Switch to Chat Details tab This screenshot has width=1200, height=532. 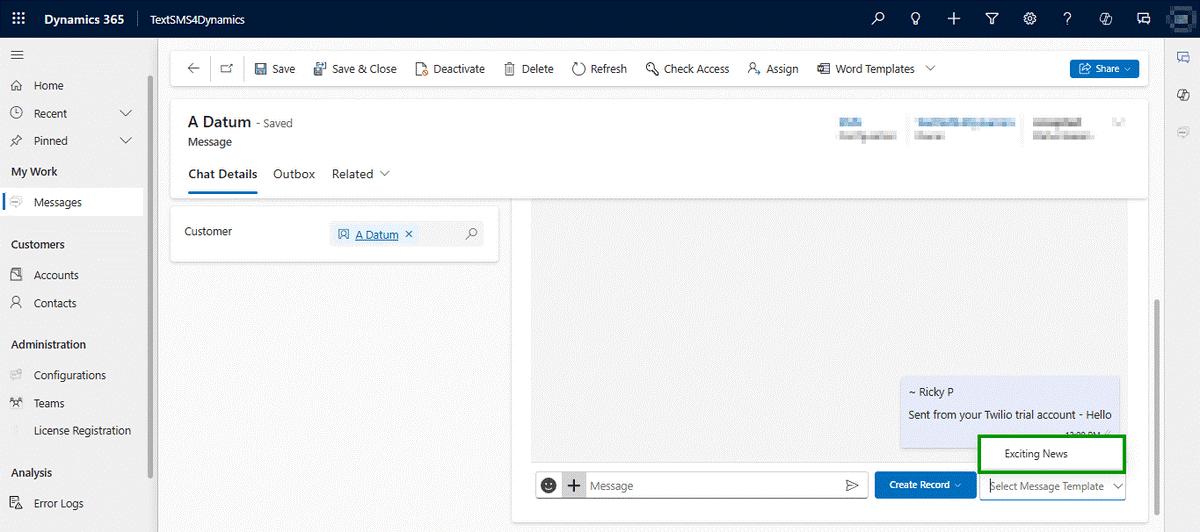[222, 174]
